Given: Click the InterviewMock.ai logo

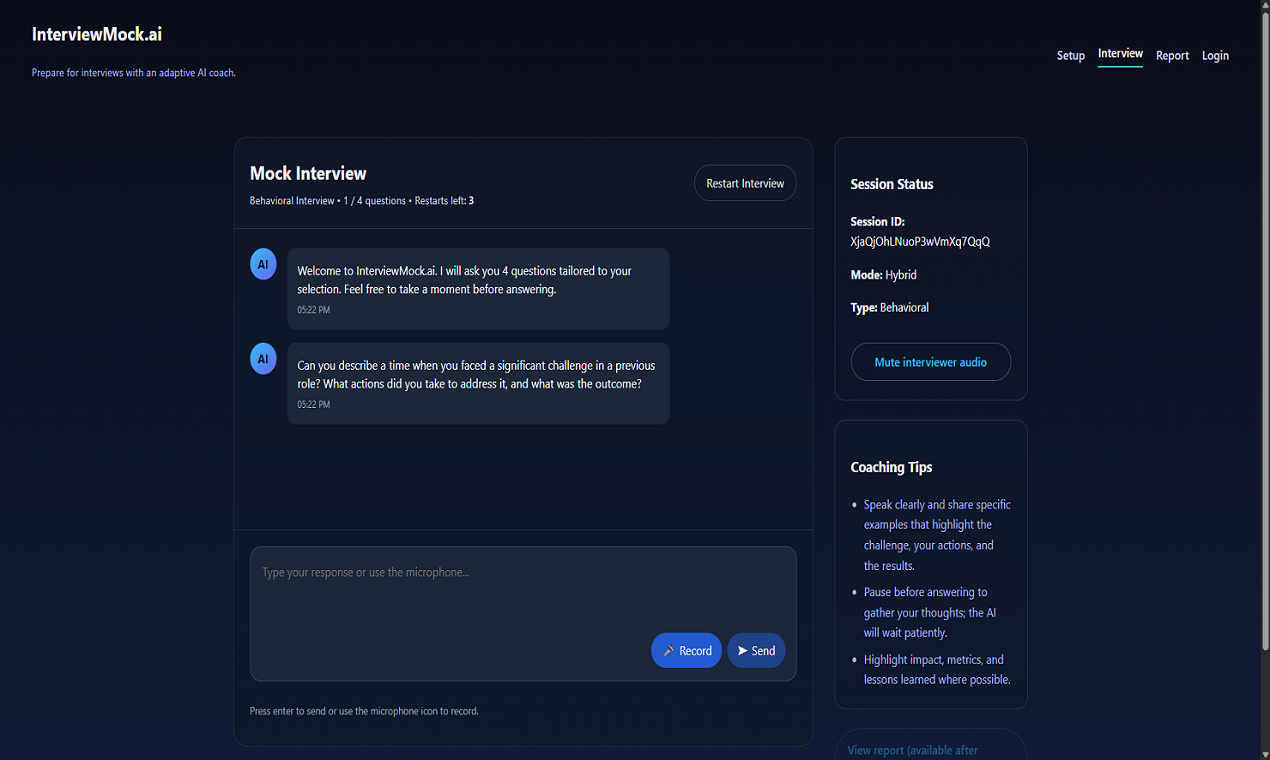Looking at the screenshot, I should click(97, 34).
